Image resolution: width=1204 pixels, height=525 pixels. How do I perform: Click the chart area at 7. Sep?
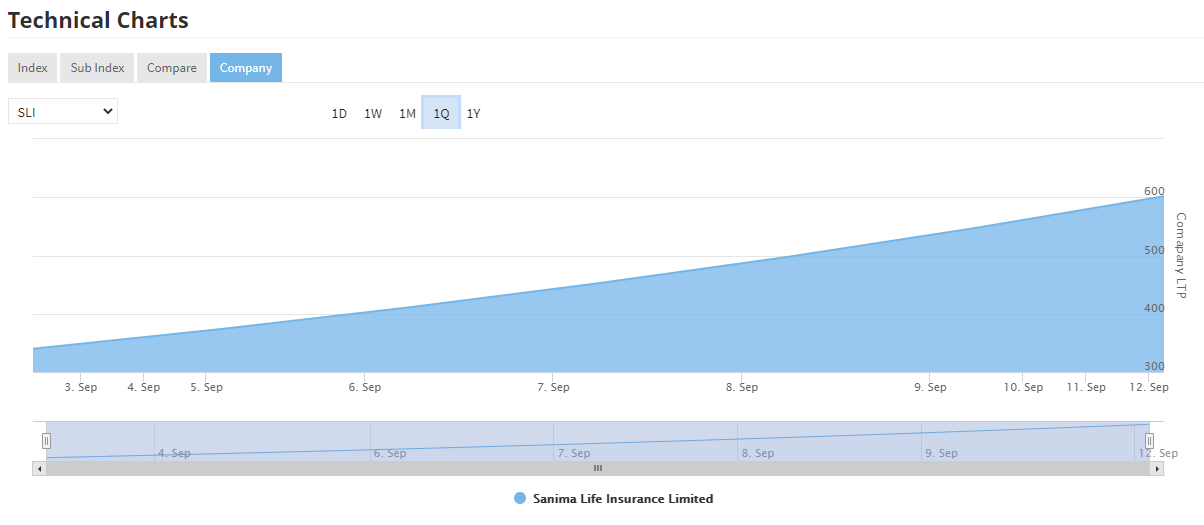(553, 330)
